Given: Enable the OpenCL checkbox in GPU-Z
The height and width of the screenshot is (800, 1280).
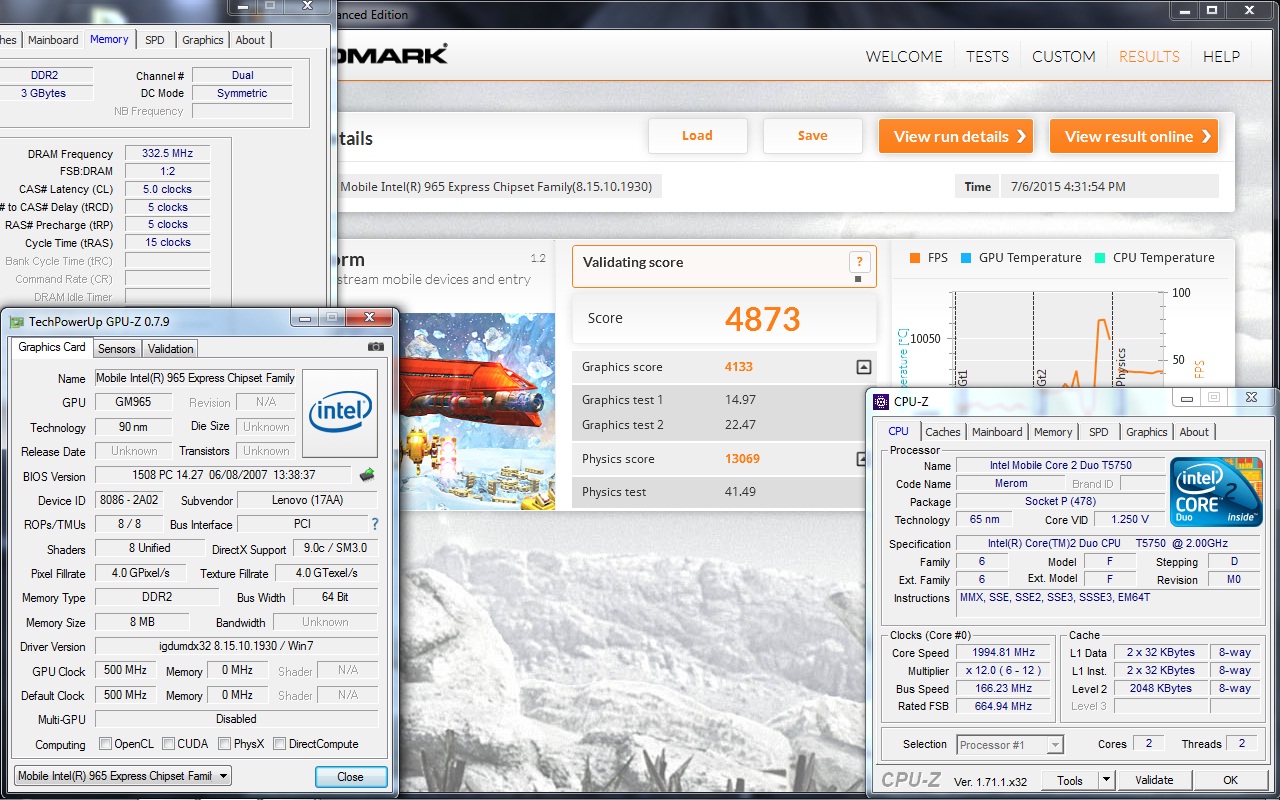Looking at the screenshot, I should click(105, 744).
